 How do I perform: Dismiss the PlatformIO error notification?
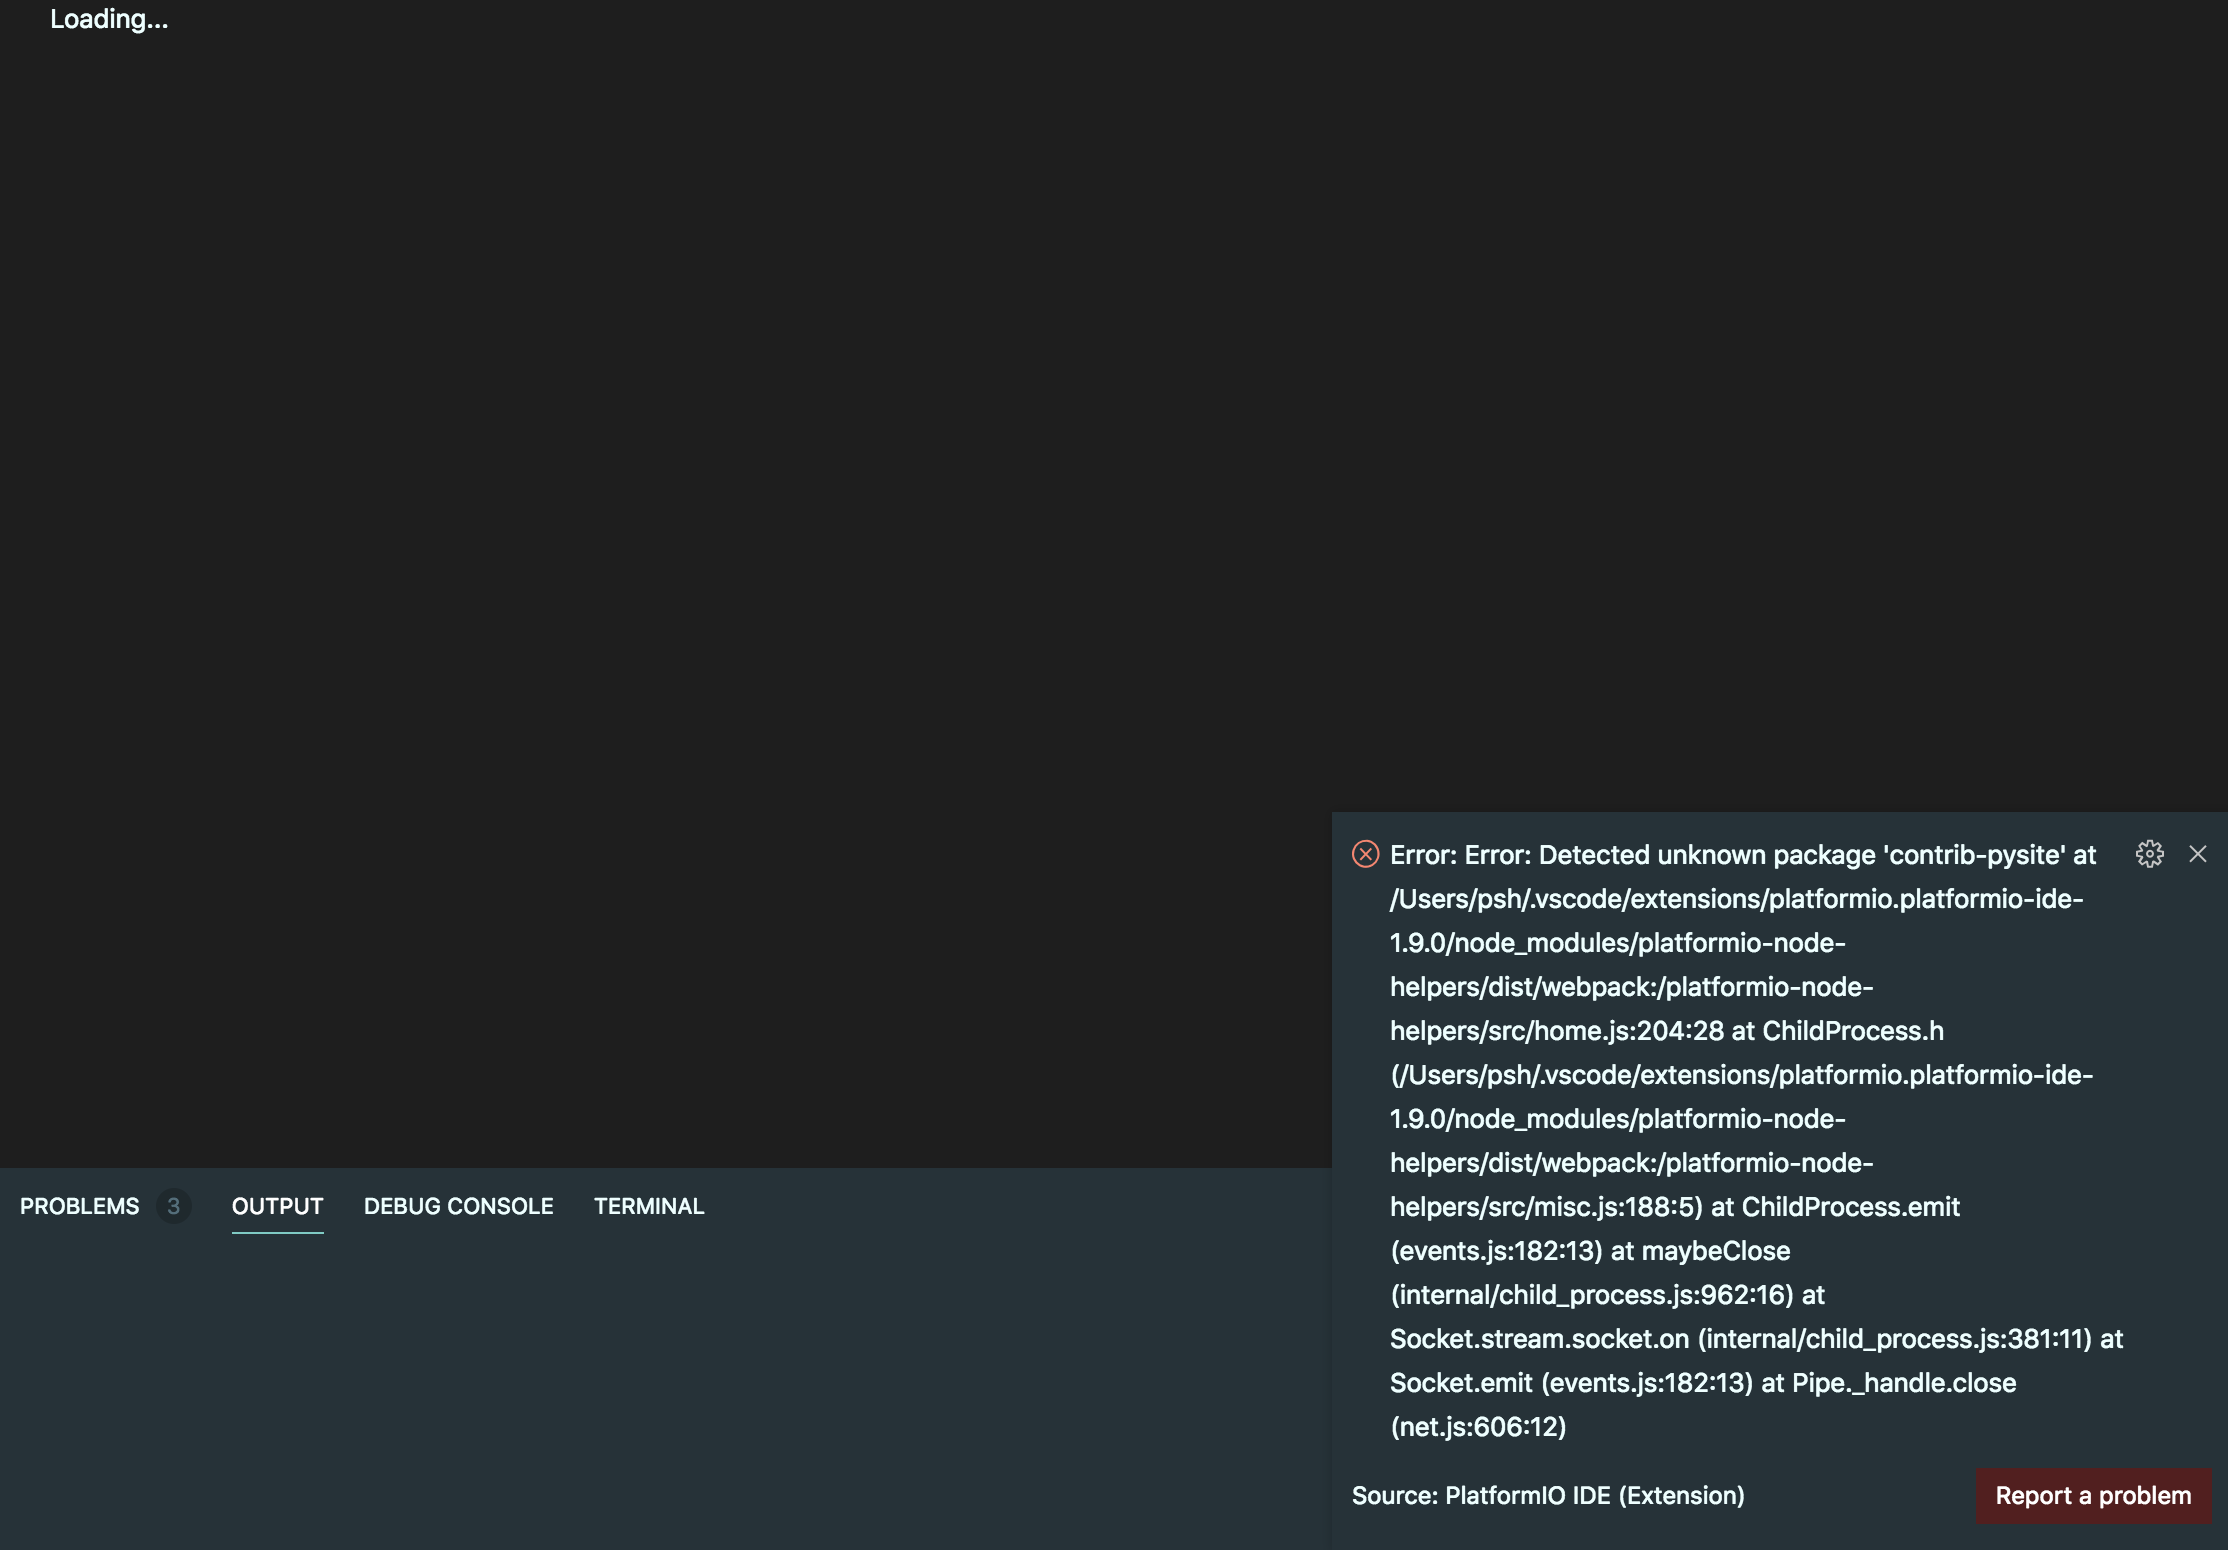[2198, 854]
